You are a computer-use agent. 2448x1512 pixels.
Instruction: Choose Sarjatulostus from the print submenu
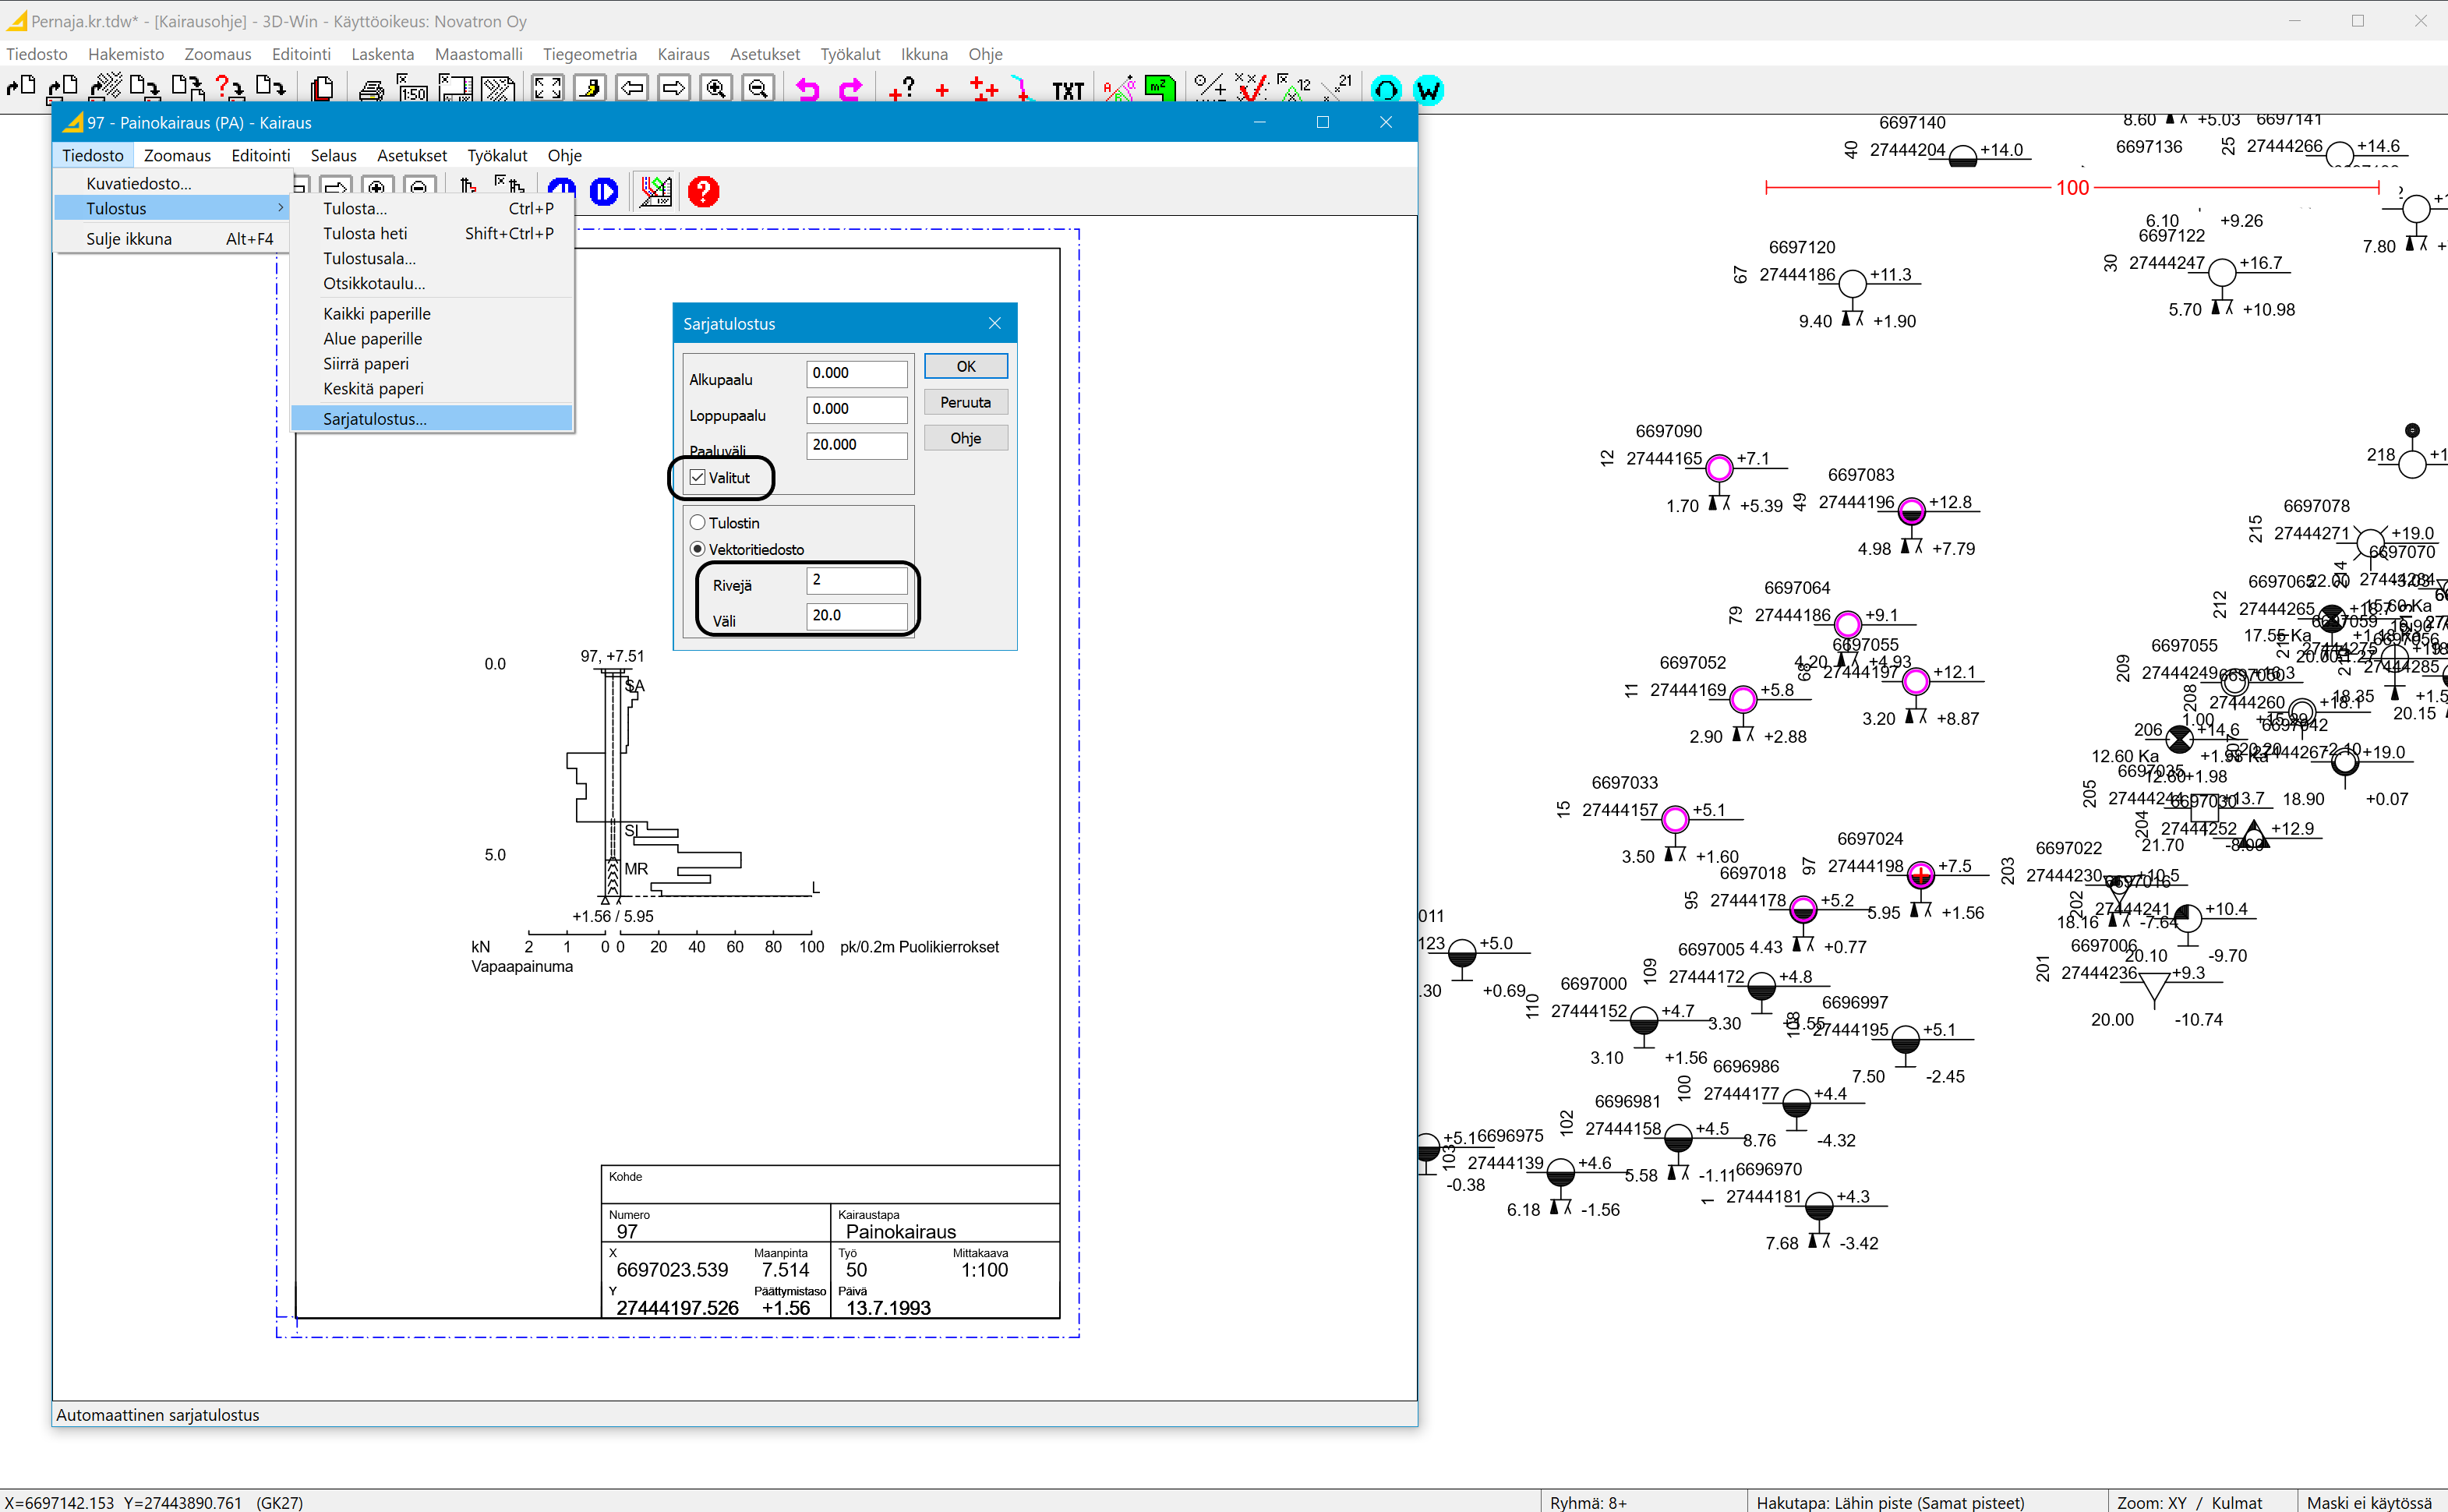[x=374, y=419]
